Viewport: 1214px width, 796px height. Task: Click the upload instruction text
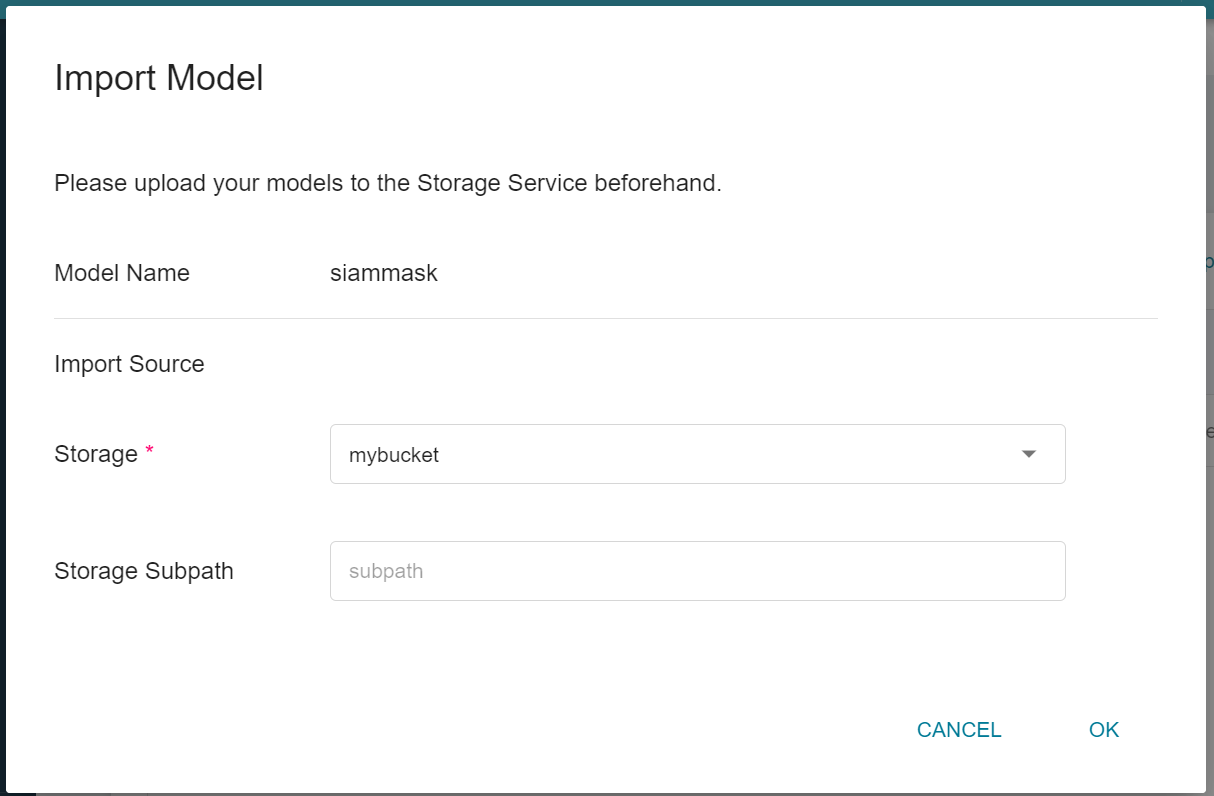pyautogui.click(x=388, y=183)
